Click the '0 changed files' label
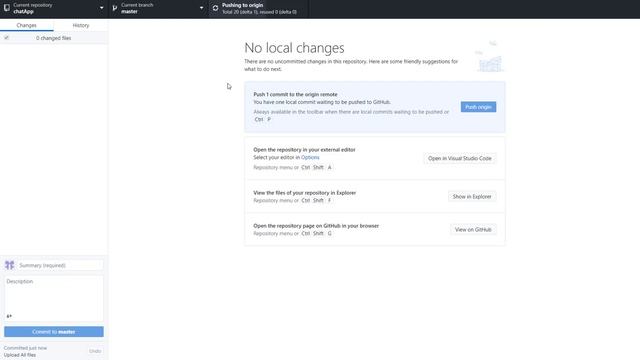Screen dimensions: 640x360 53,38
